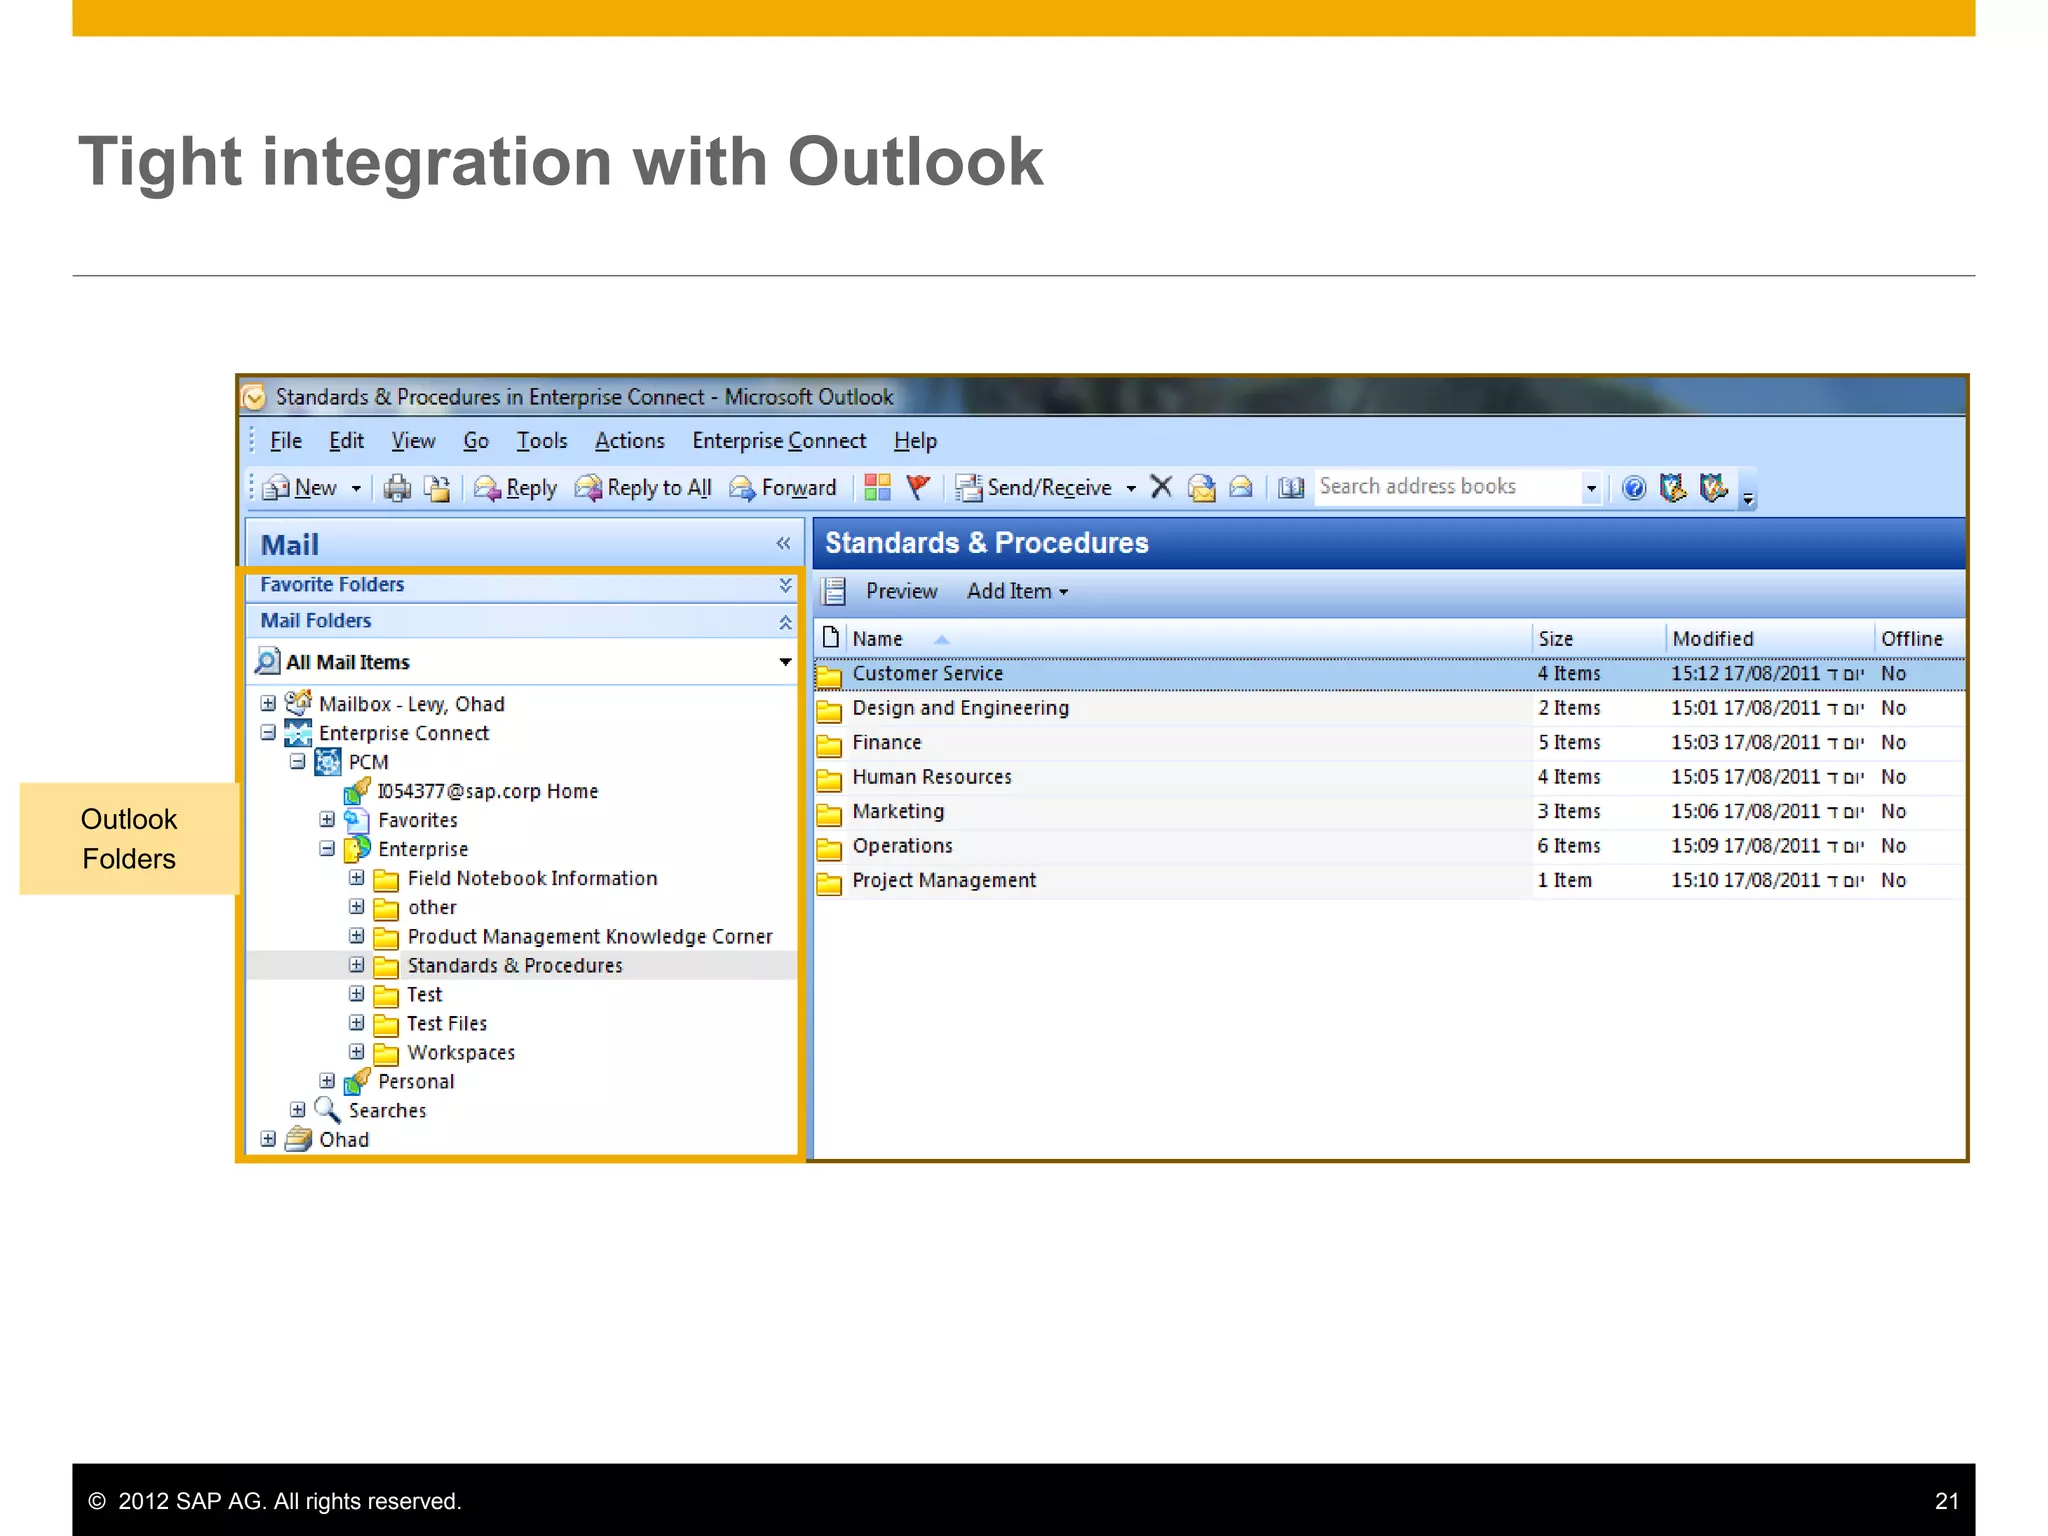2048x1536 pixels.
Task: Click the toolbar options overflow arrow
Action: coord(1748,497)
